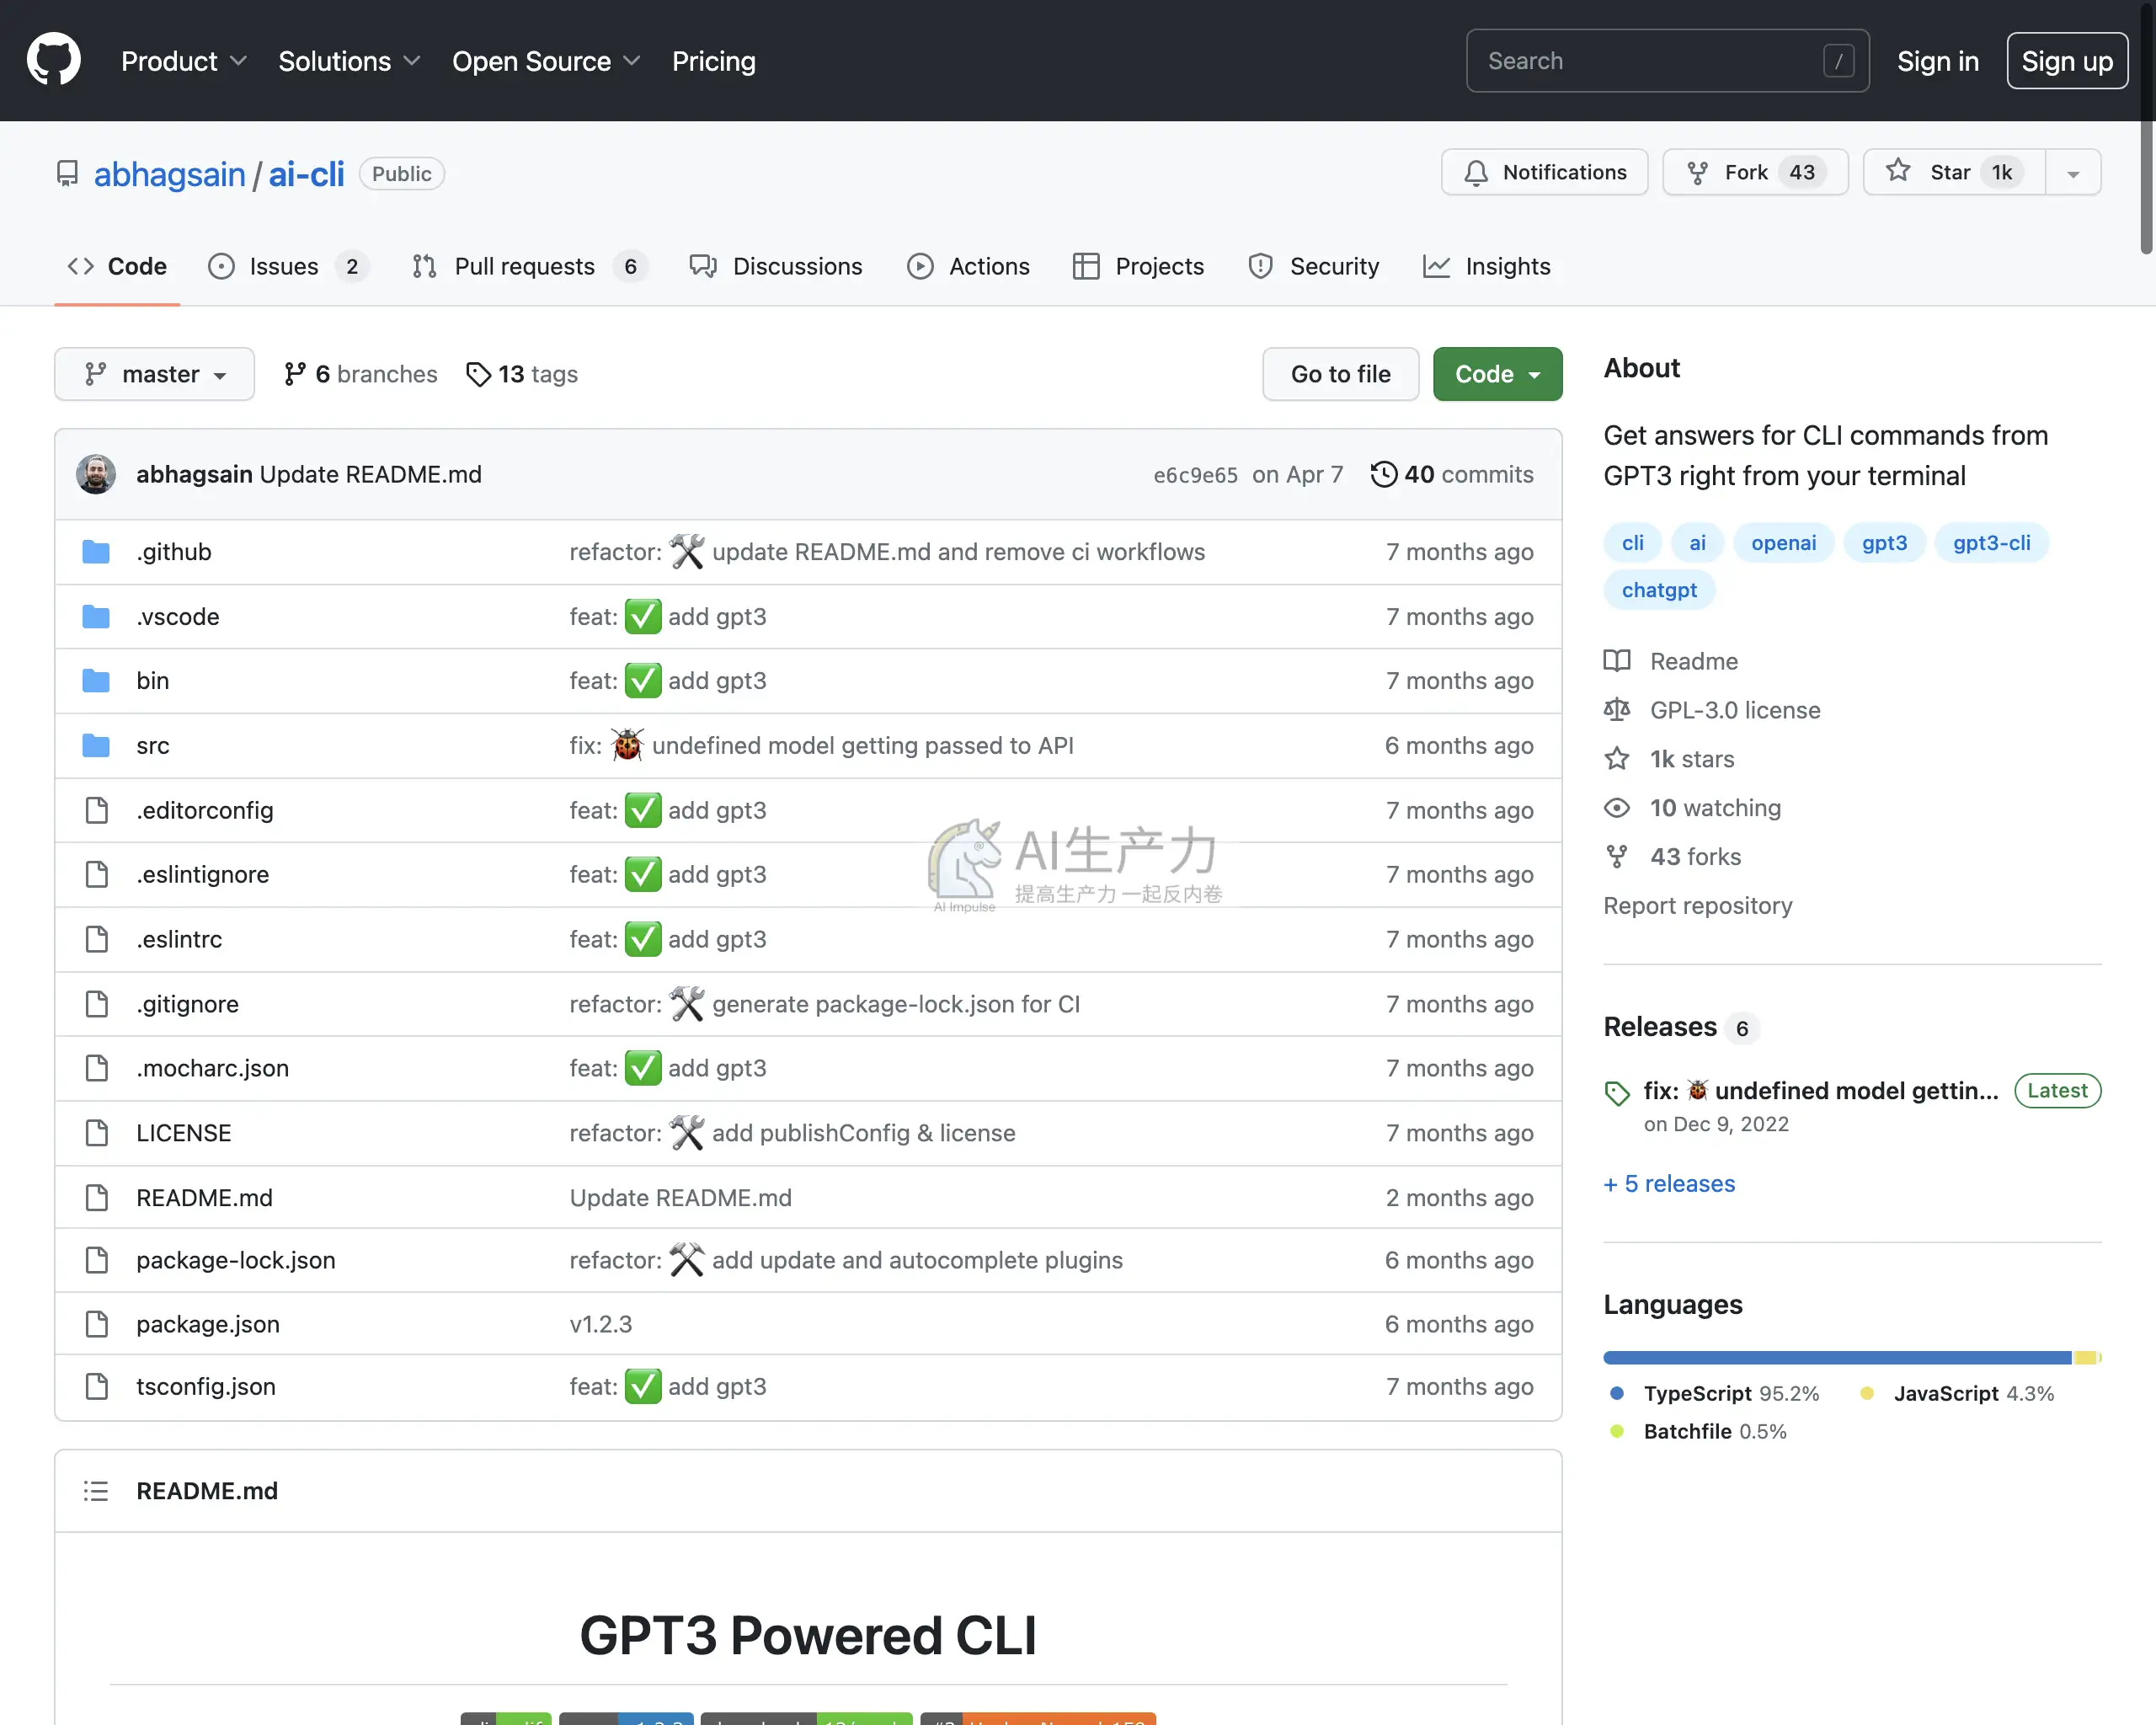
Task: Click the Batchfile 0.5% language entry
Action: pyautogui.click(x=1698, y=1431)
